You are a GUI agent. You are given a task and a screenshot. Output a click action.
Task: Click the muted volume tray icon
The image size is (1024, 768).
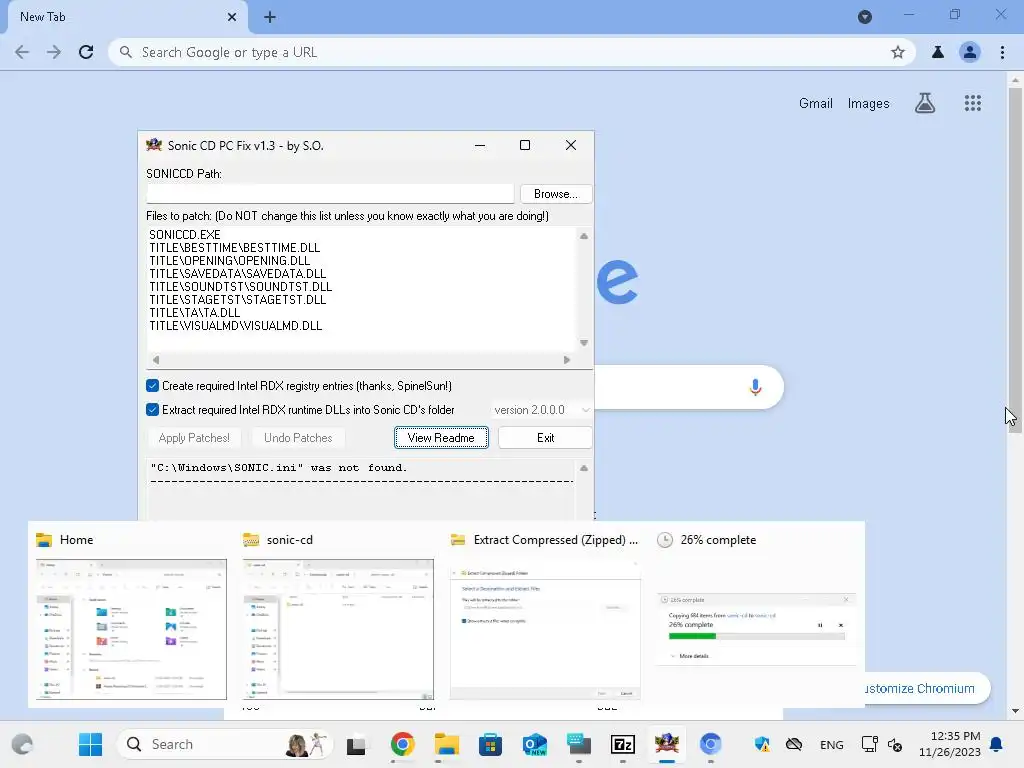[x=895, y=745]
